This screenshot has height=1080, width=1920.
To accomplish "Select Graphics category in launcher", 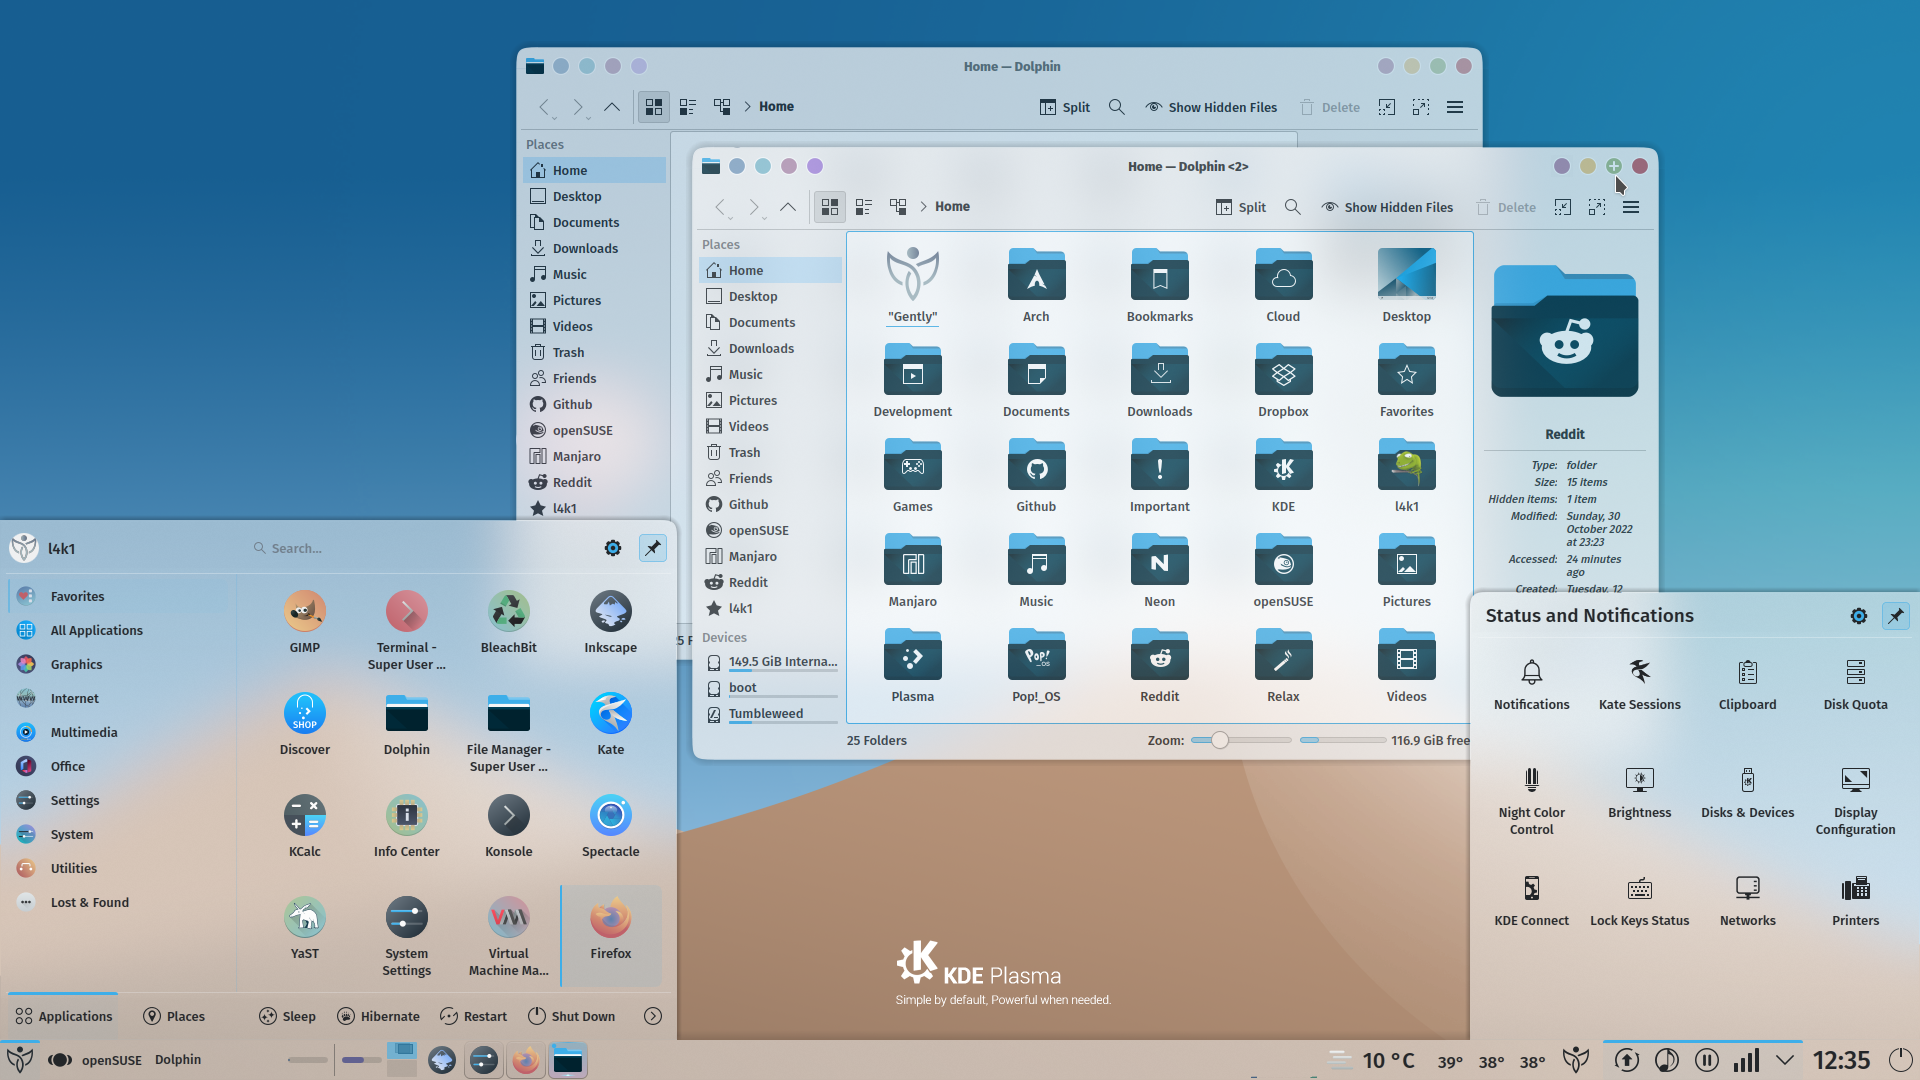I will pyautogui.click(x=118, y=664).
